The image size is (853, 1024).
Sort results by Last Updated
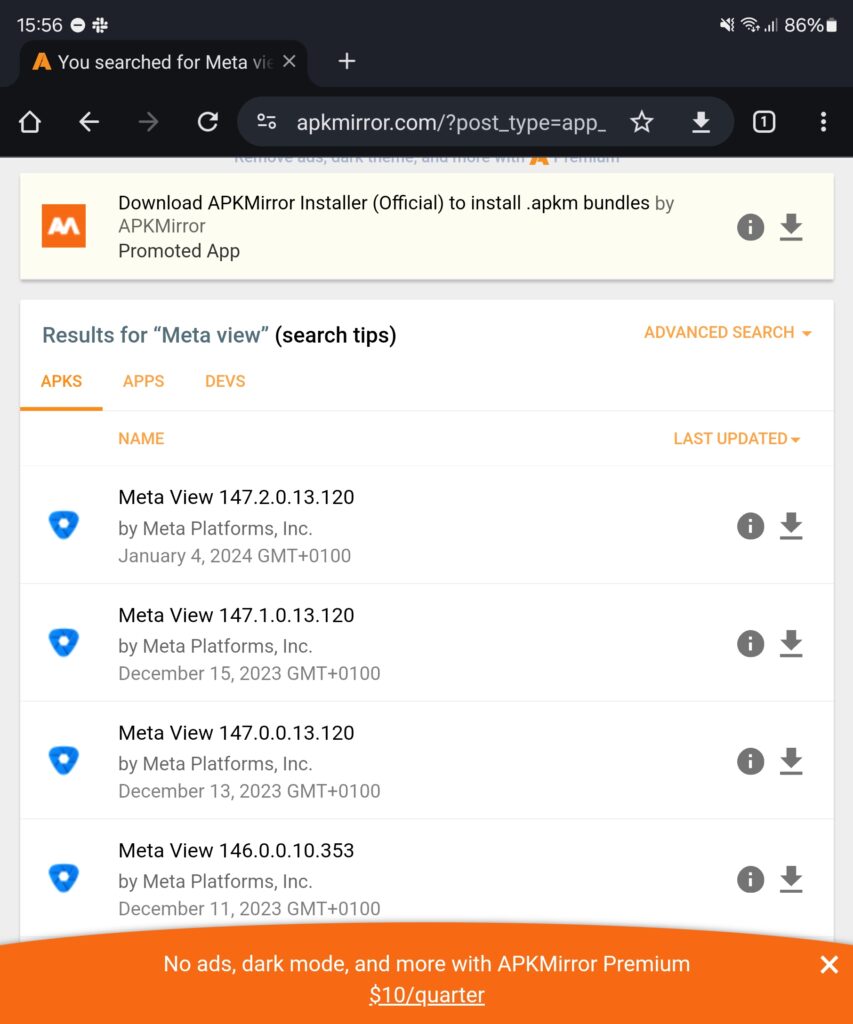coord(736,439)
